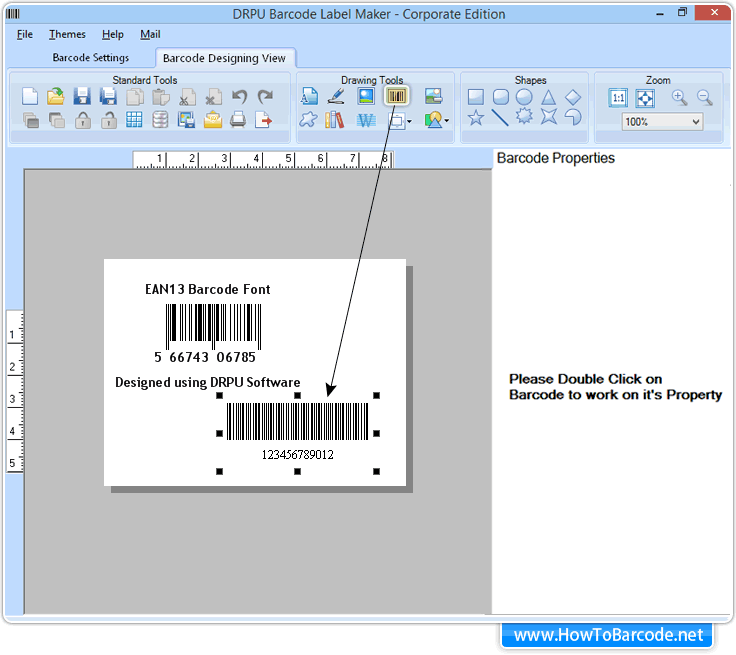This screenshot has width=736, height=655.
Task: Switch to Barcode Settings tab
Action: (x=91, y=57)
